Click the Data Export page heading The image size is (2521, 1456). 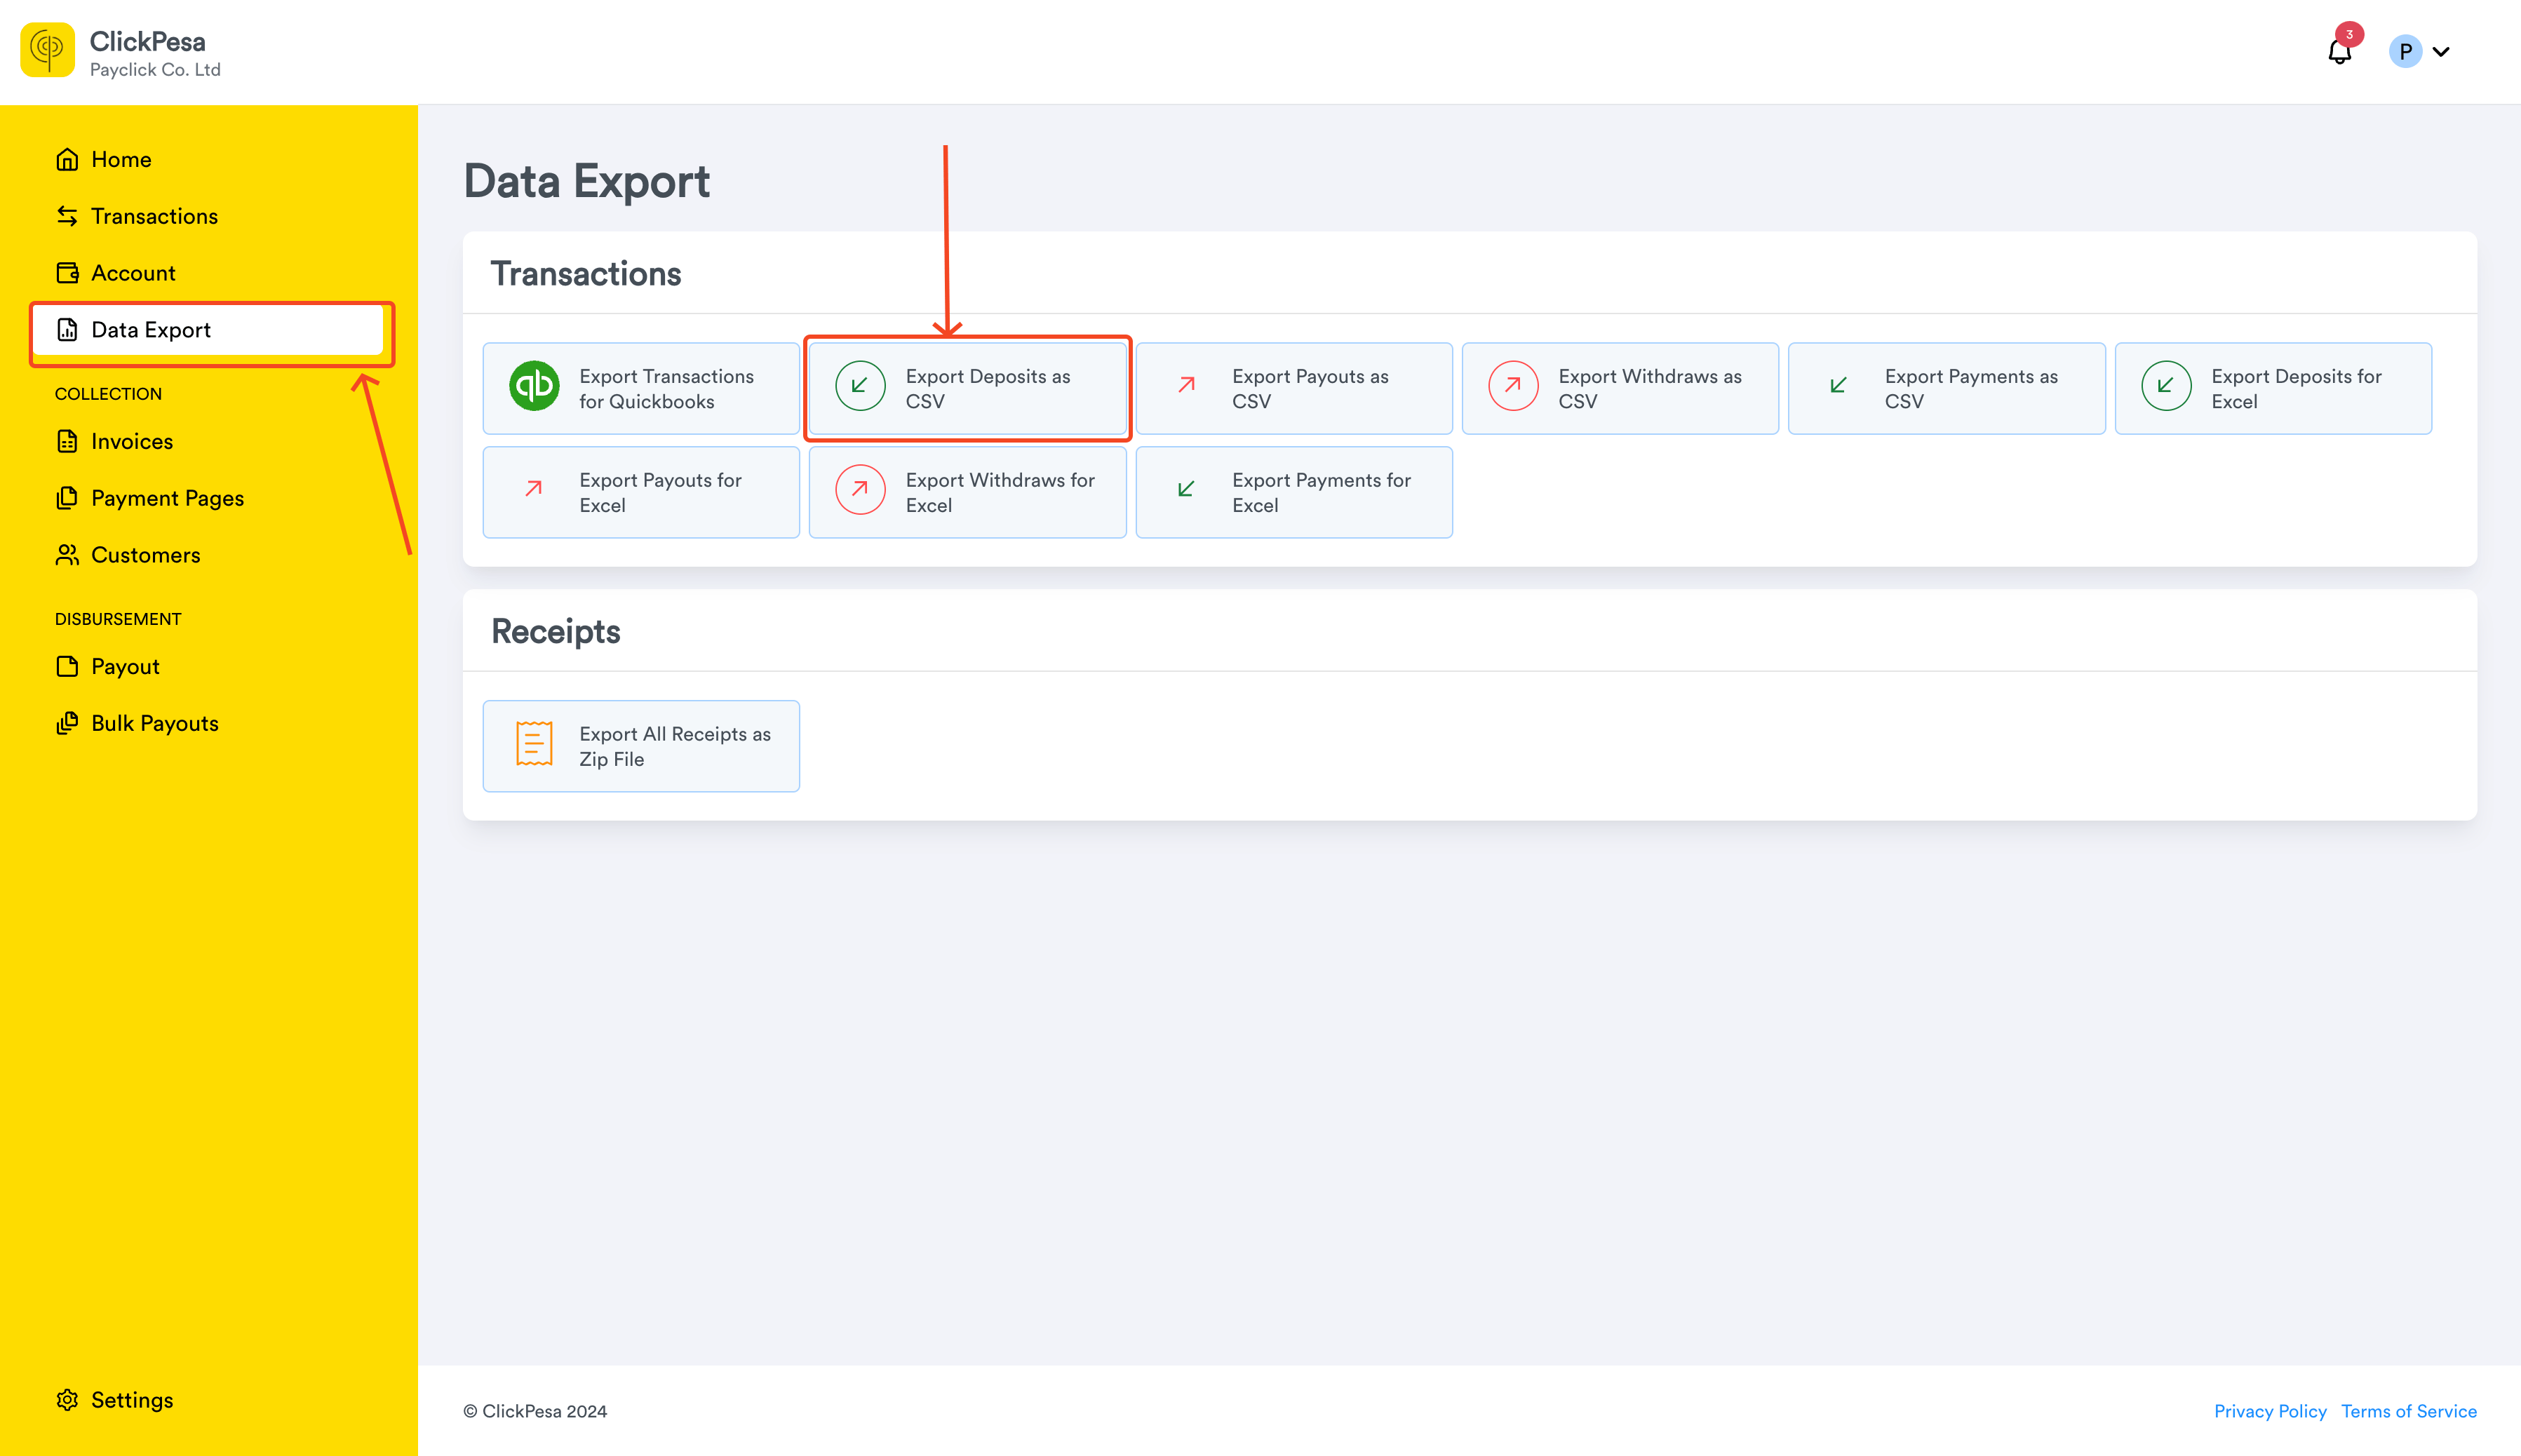[586, 181]
